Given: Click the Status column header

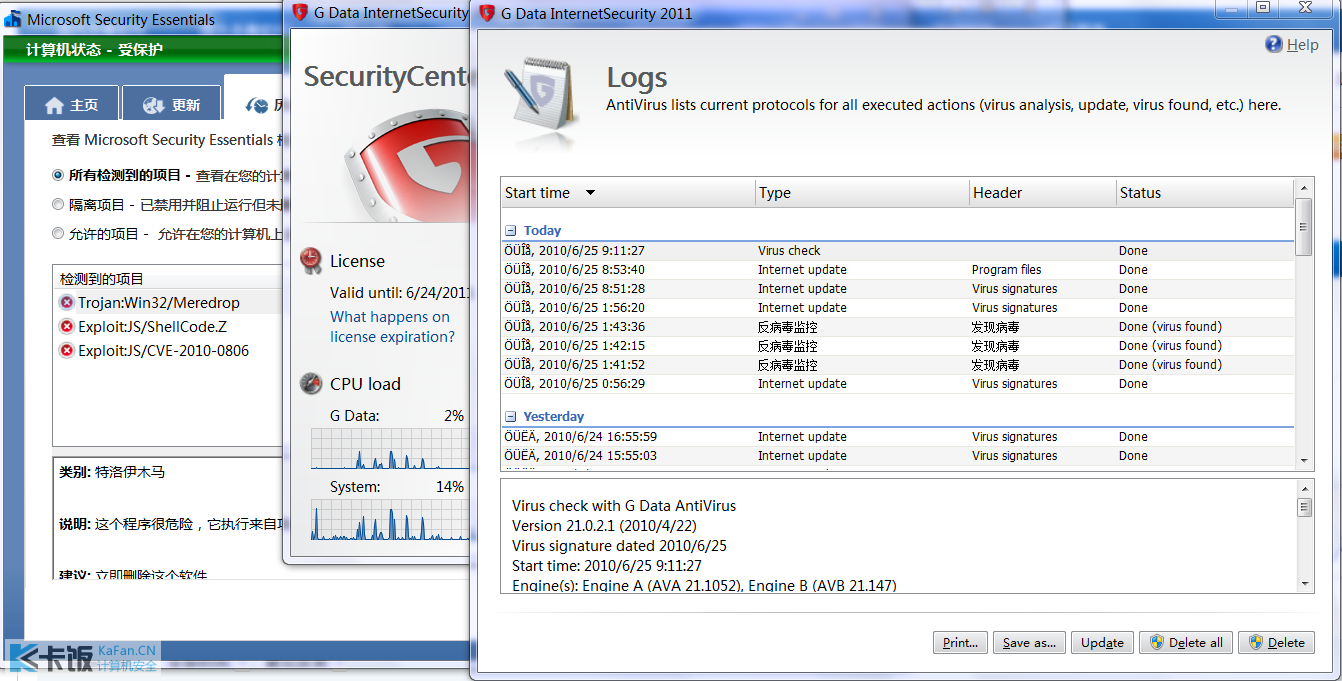Looking at the screenshot, I should (x=1205, y=193).
